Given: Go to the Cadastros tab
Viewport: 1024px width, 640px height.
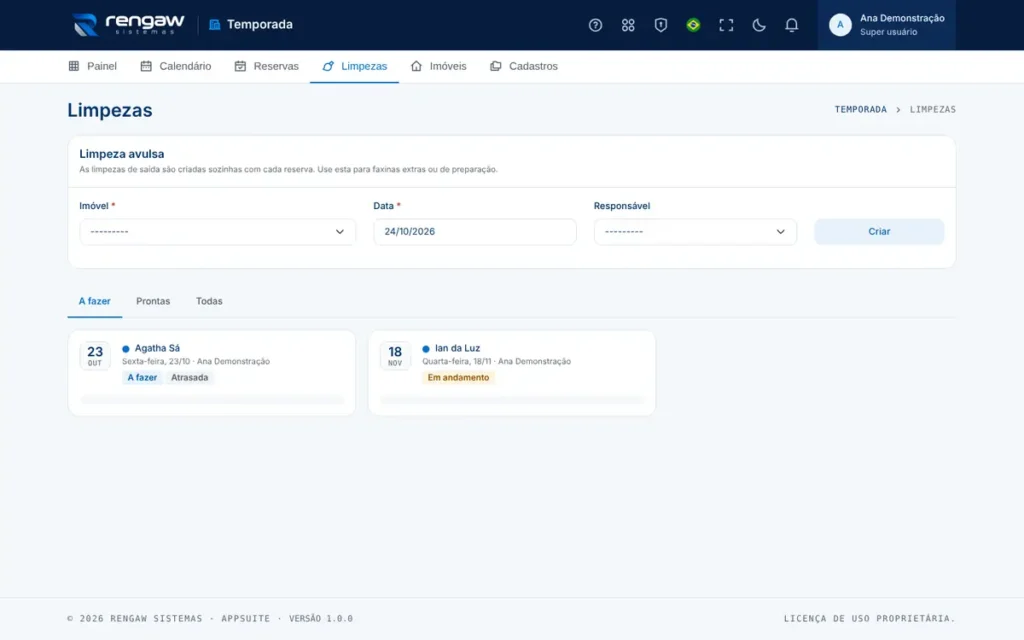Looking at the screenshot, I should (x=524, y=66).
